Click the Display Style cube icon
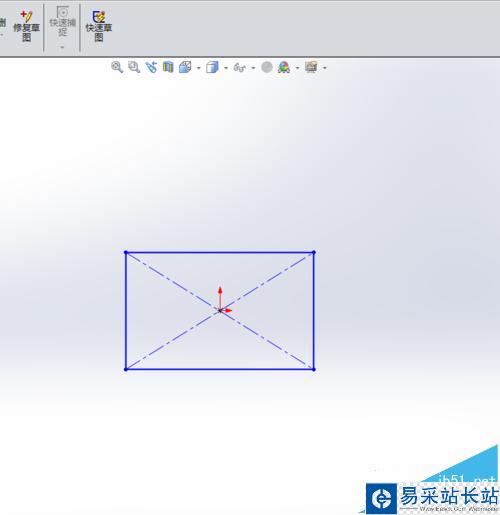The height and width of the screenshot is (515, 500). pos(212,67)
